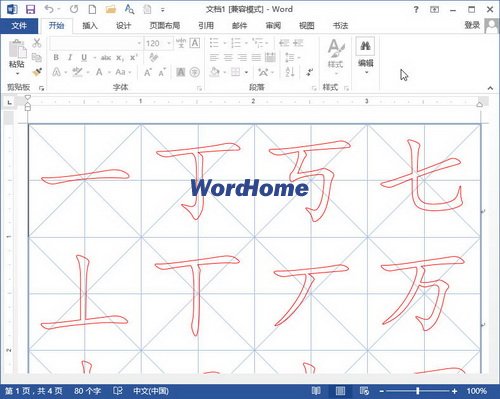The width and height of the screenshot is (500, 399).
Task: Click the zoom out minus button
Action: (x=382, y=391)
